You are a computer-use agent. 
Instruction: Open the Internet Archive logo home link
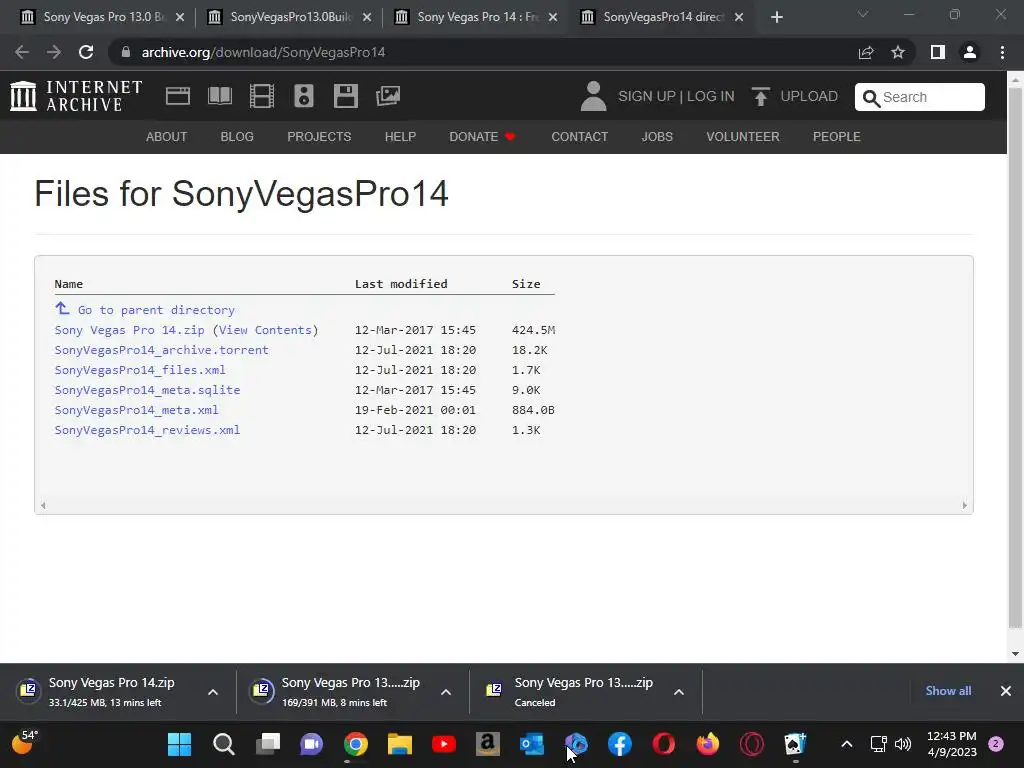(76, 96)
